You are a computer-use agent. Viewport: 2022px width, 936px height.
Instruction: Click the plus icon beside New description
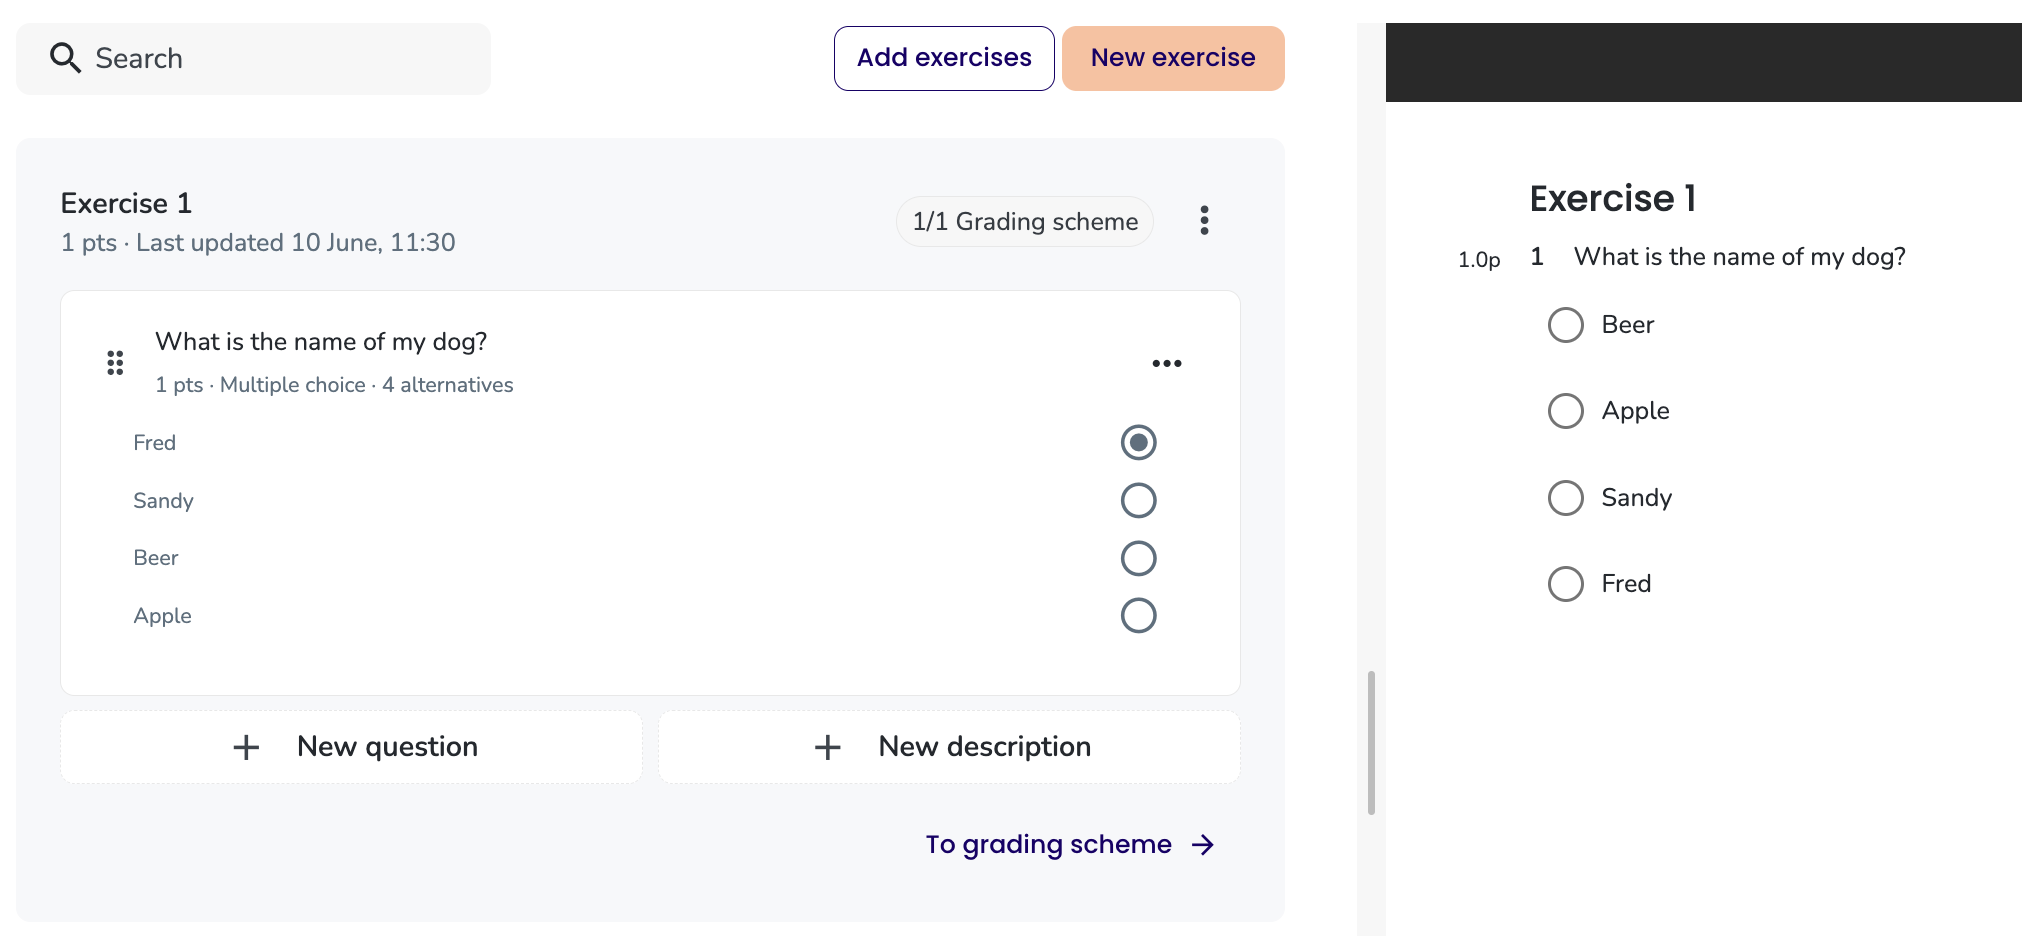click(827, 747)
